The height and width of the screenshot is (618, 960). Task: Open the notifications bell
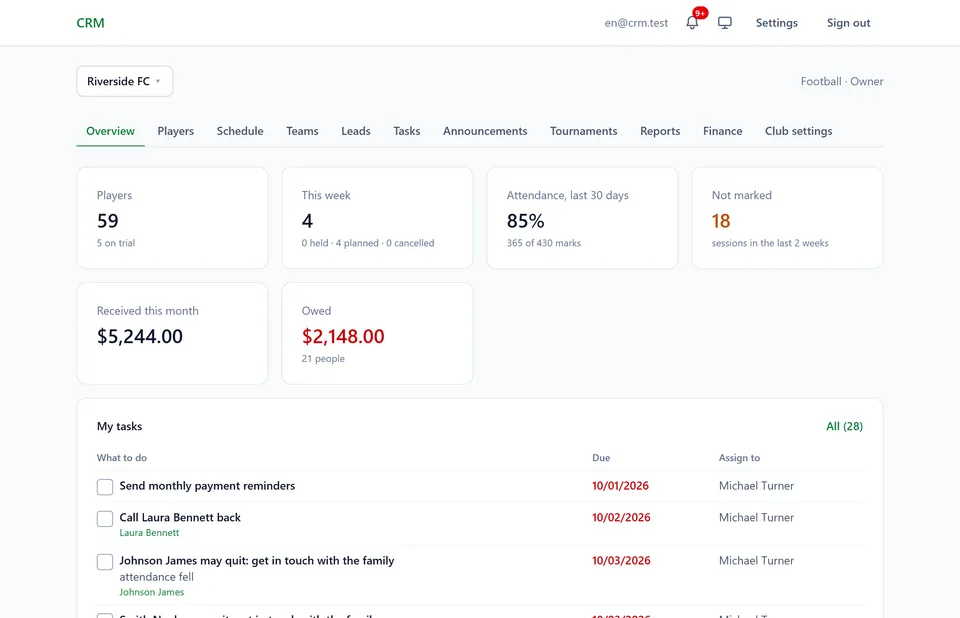(692, 23)
